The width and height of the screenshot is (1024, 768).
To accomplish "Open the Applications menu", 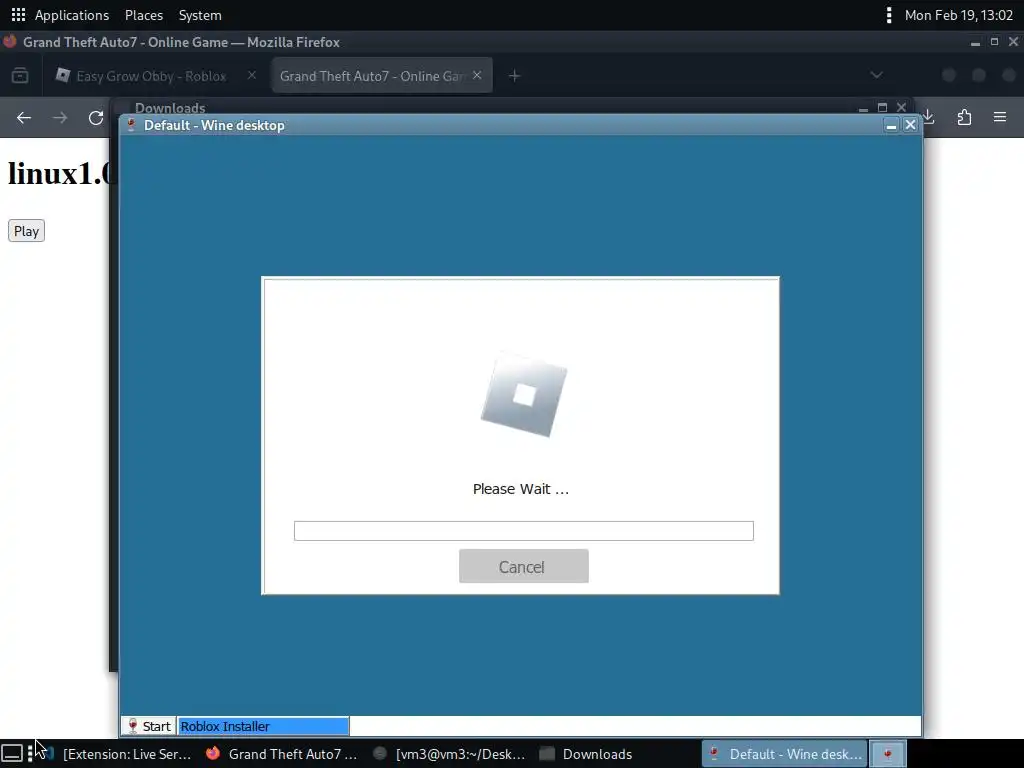I will click(71, 14).
